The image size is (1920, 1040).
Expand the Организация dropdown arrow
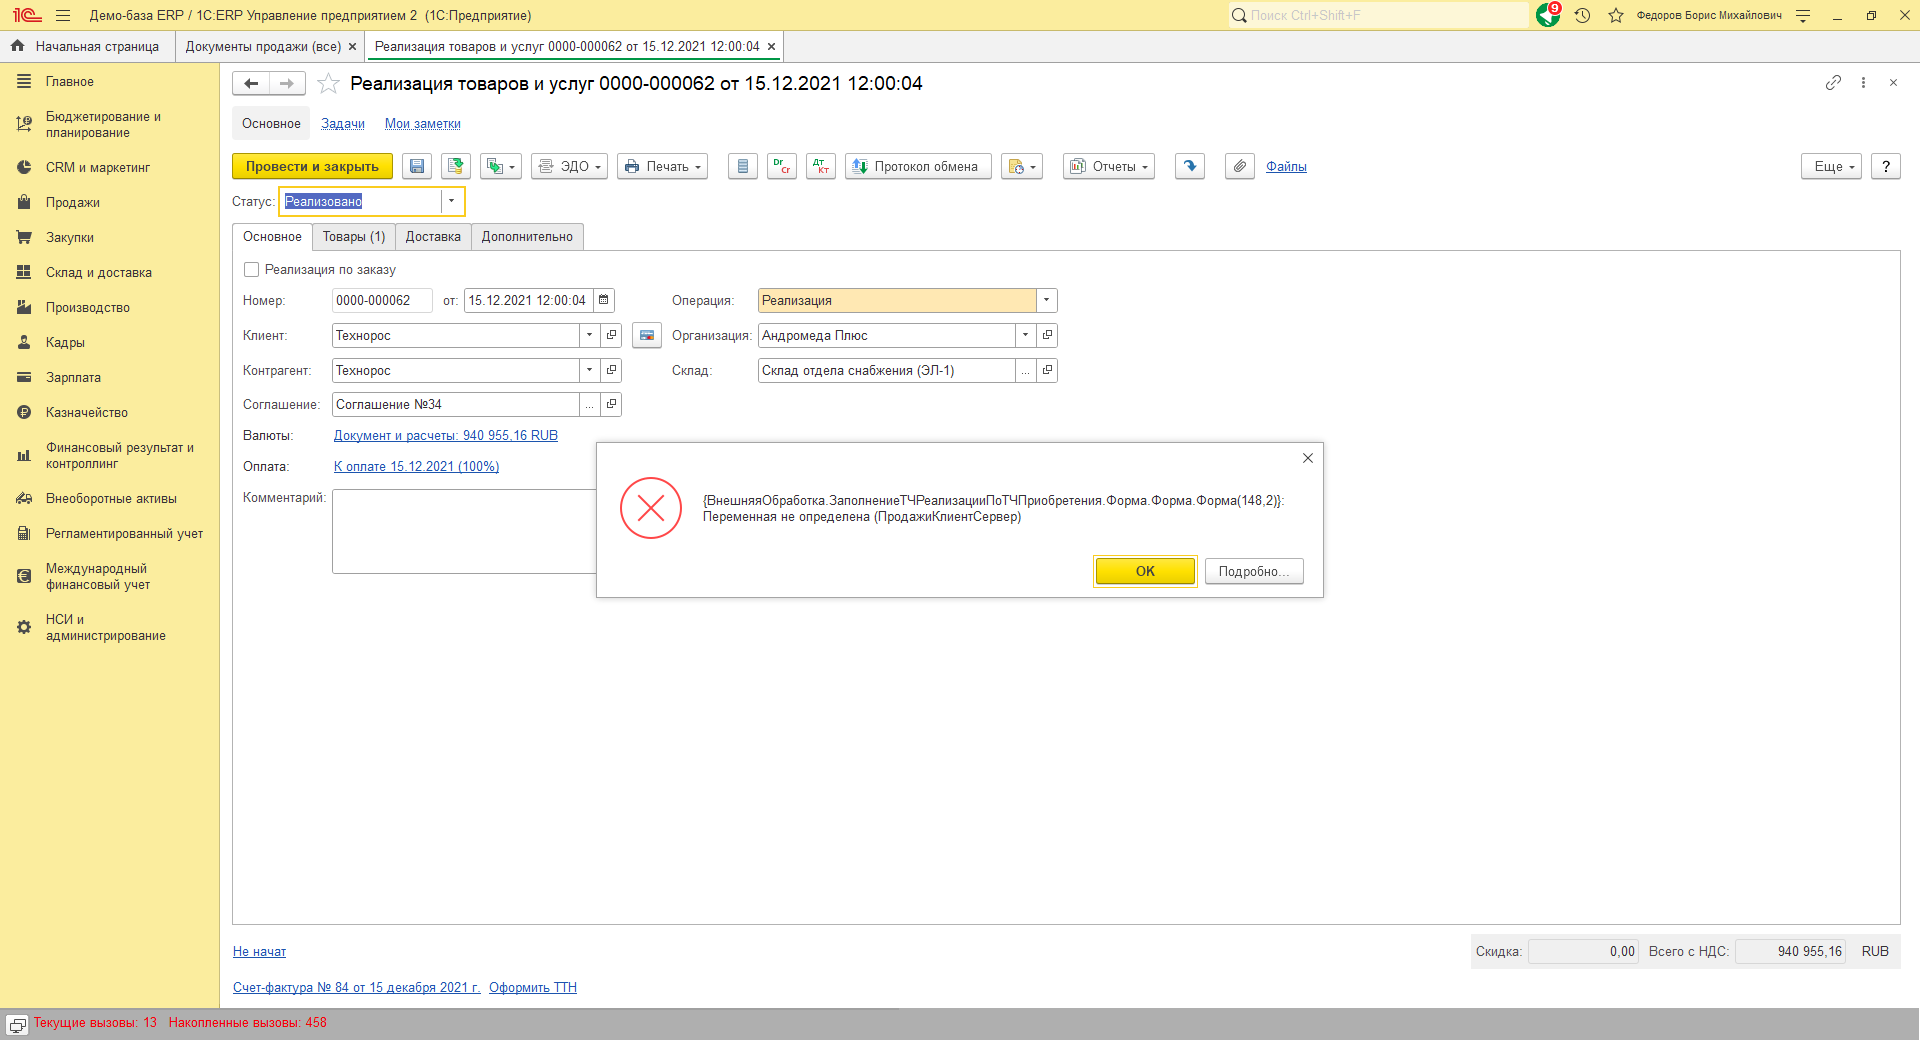click(x=1025, y=335)
